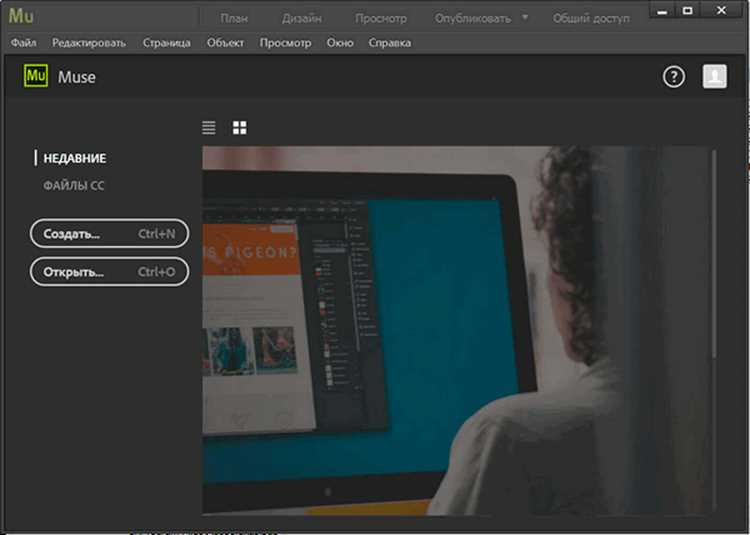Open the Файл menu

coord(23,43)
